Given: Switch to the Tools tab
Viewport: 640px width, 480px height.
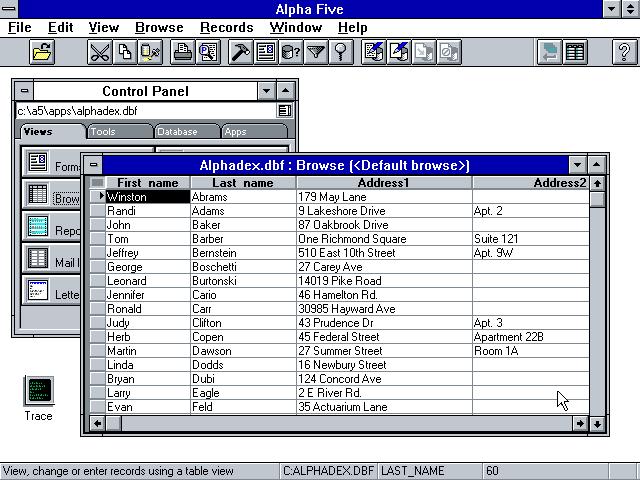Looking at the screenshot, I should point(119,131).
